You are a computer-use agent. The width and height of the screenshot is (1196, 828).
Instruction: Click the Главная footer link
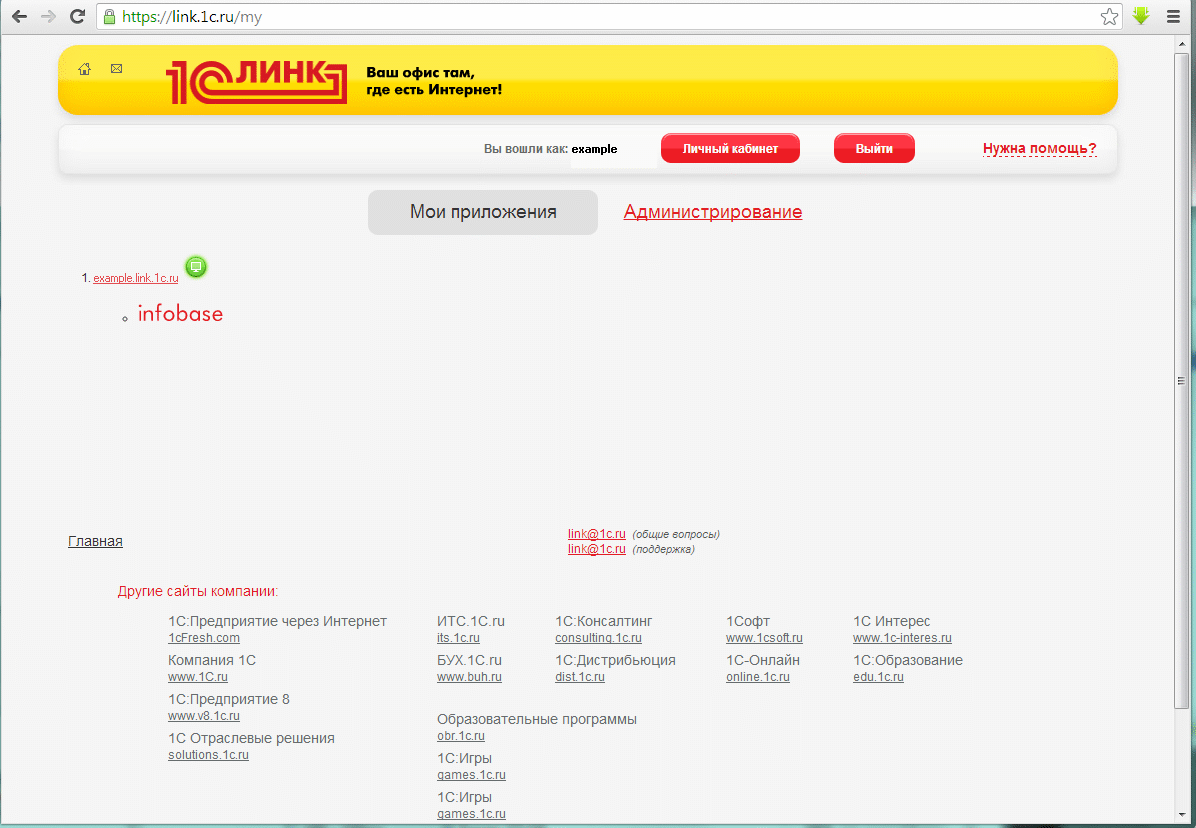point(95,541)
